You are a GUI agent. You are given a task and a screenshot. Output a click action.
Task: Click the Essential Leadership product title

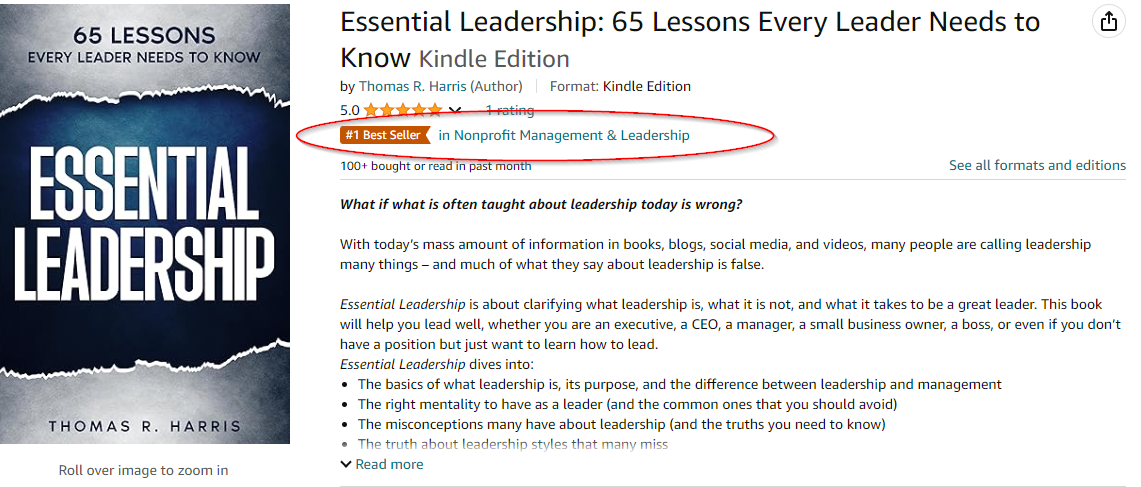tap(690, 23)
